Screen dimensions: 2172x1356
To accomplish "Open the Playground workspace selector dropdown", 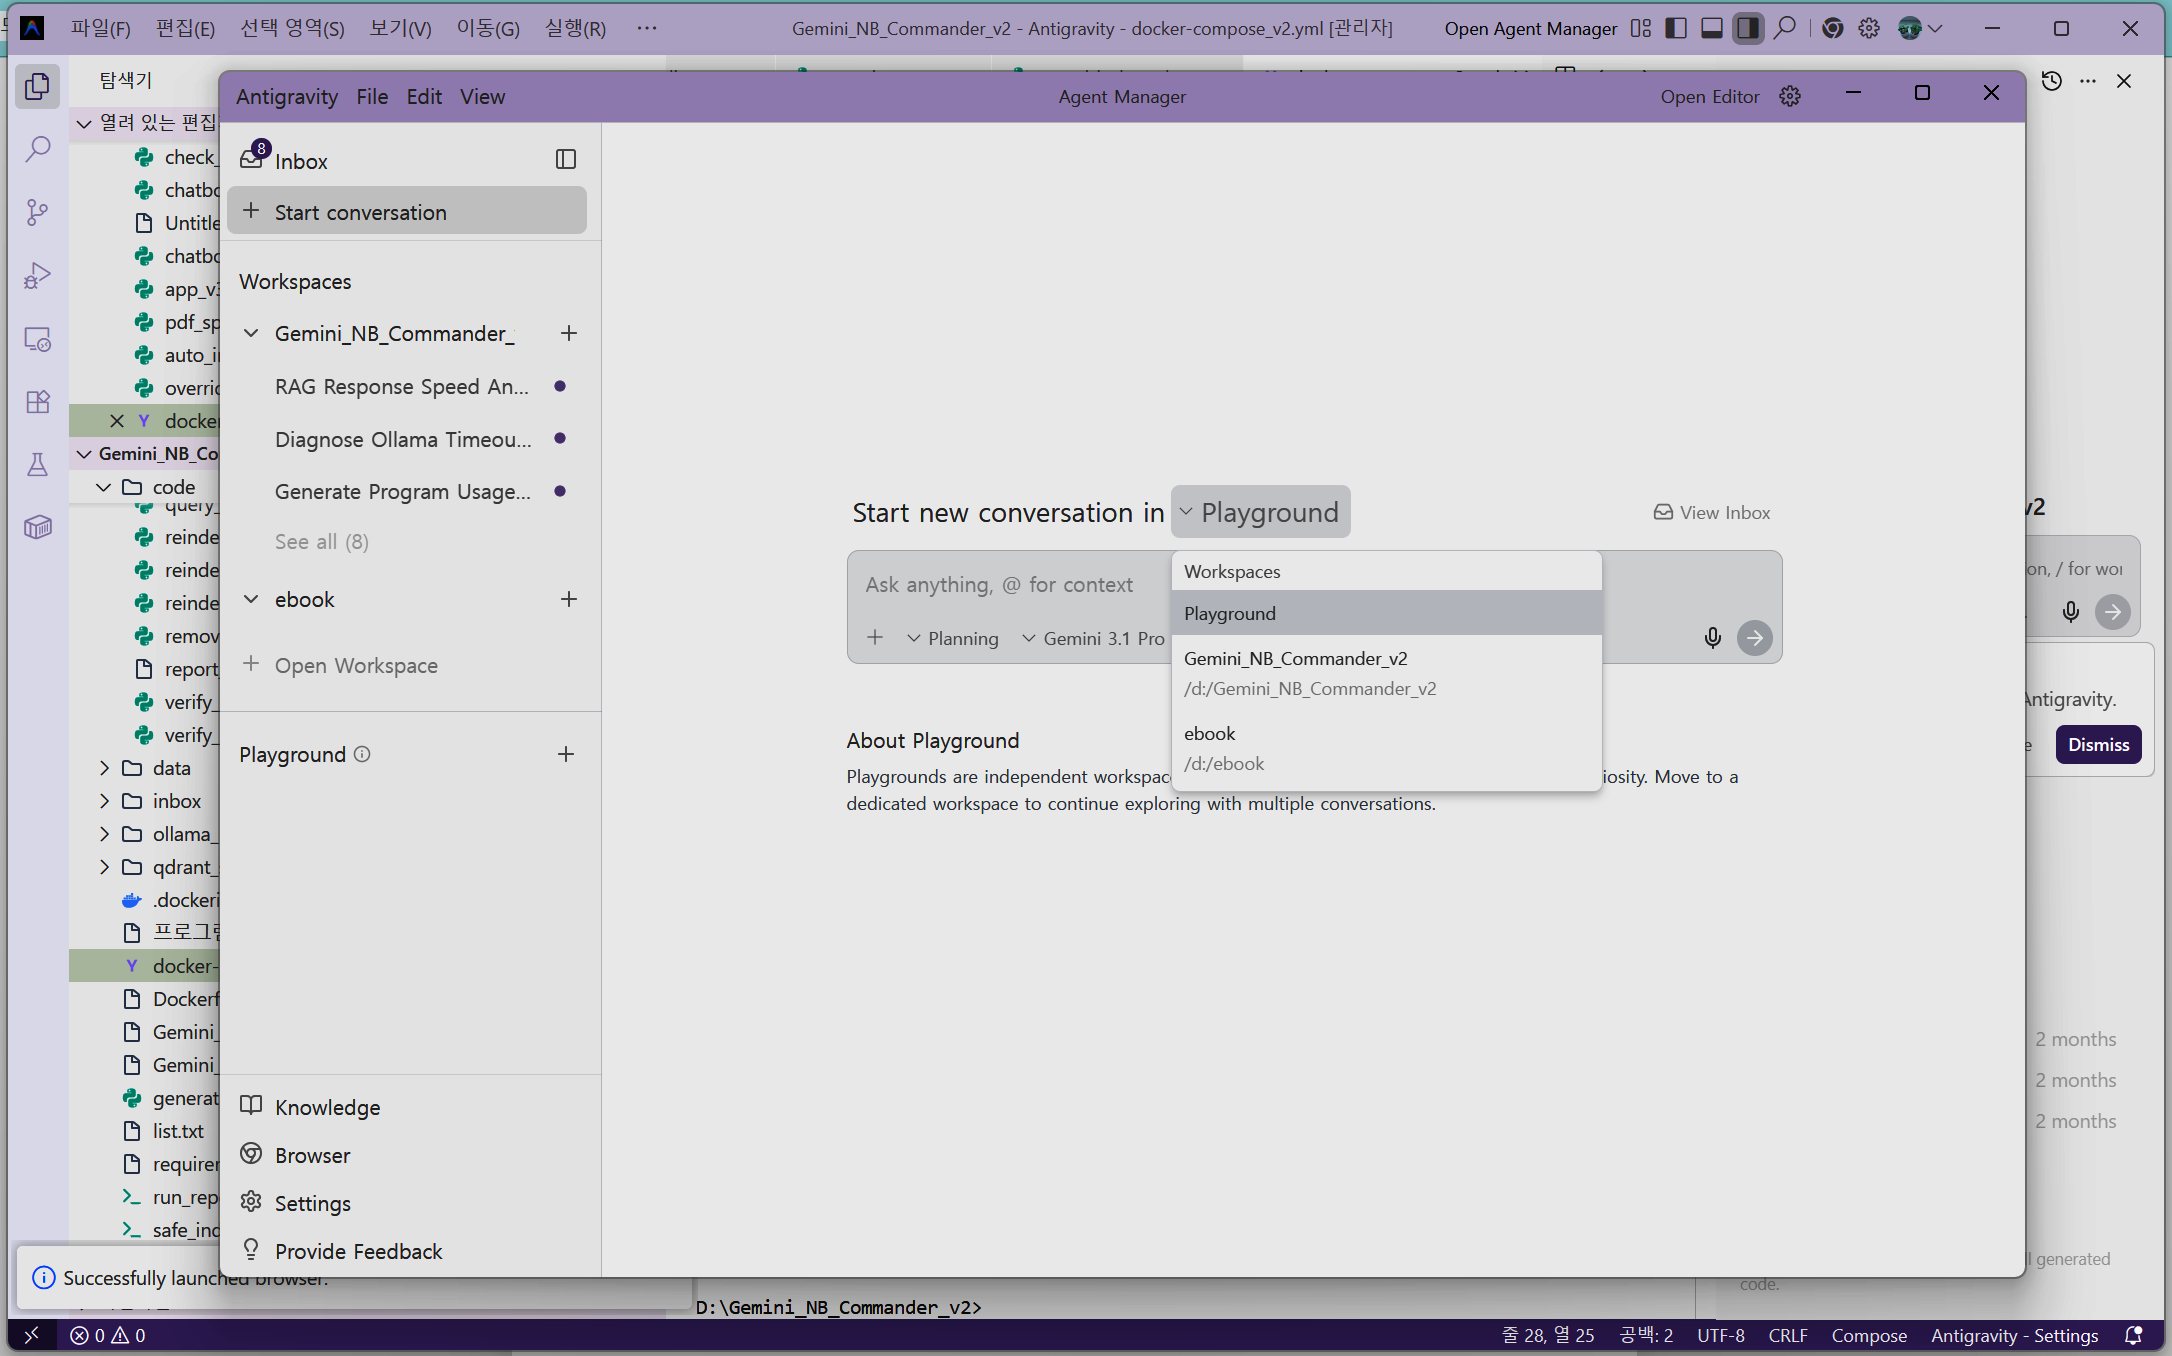I will 1260,512.
